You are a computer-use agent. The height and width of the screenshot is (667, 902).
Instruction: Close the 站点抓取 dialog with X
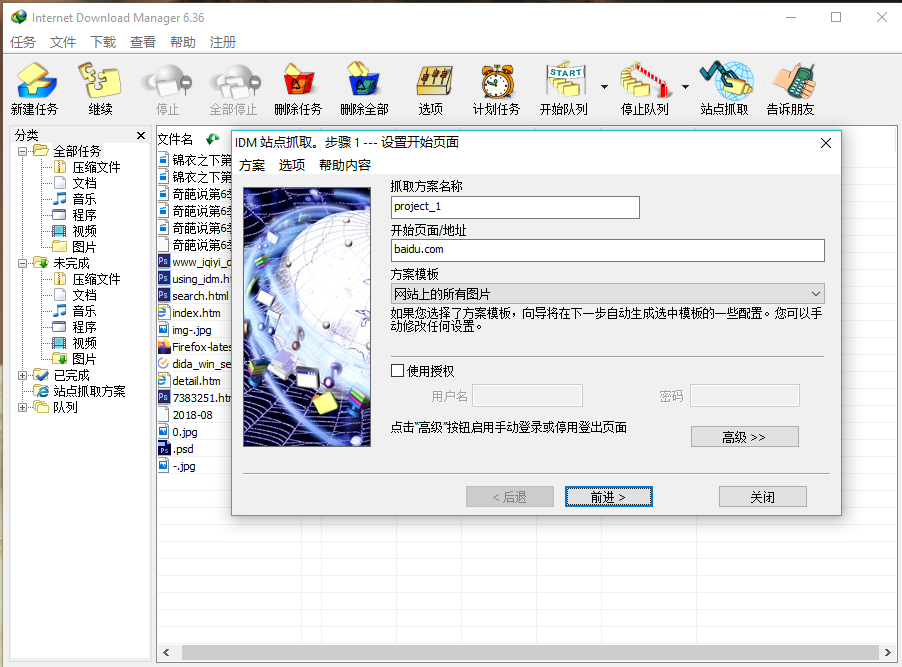825,143
